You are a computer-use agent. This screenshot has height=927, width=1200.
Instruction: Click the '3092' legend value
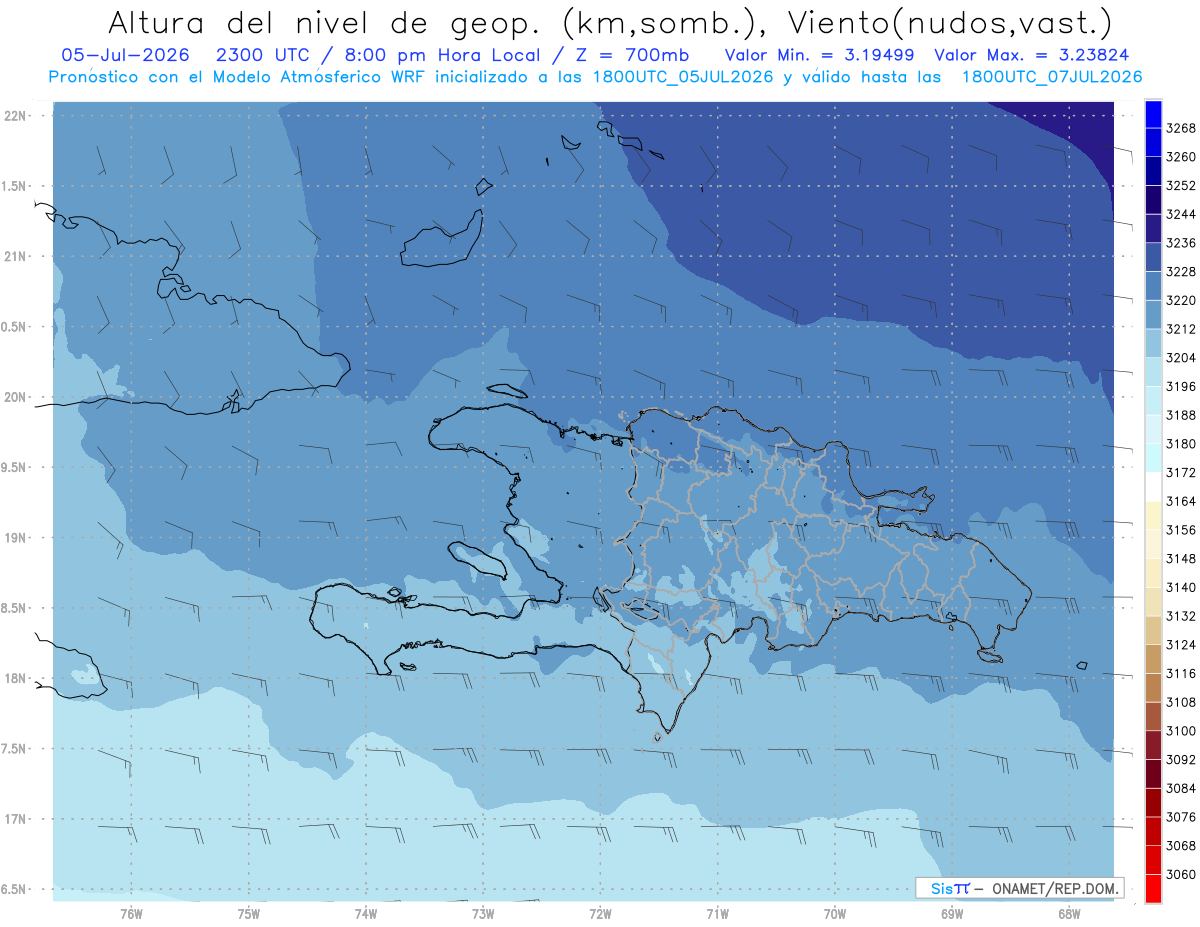pyautogui.click(x=1181, y=760)
